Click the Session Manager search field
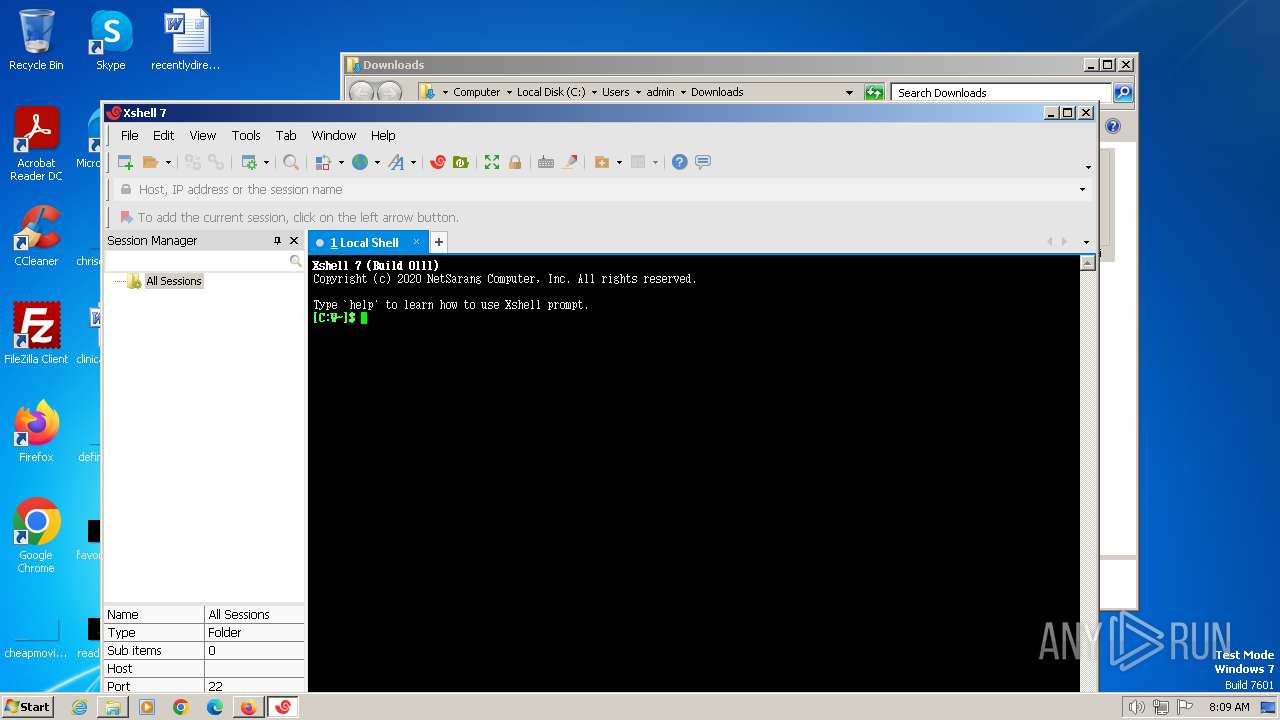The image size is (1280, 720). point(198,261)
